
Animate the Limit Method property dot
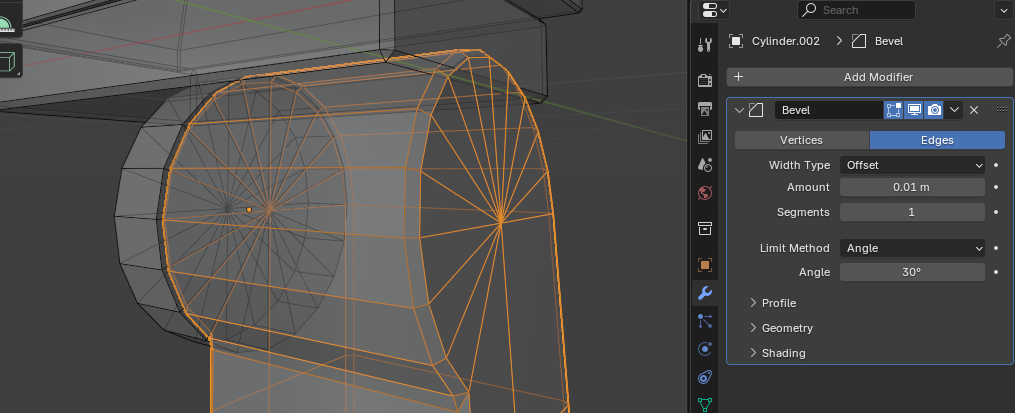click(996, 248)
